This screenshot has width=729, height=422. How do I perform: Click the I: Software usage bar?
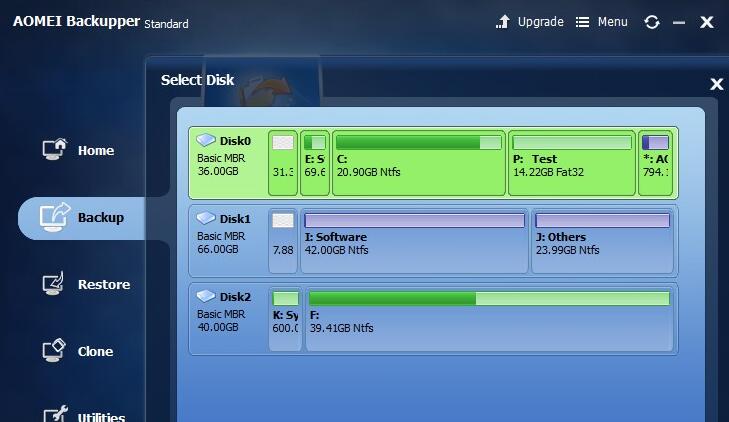414,220
